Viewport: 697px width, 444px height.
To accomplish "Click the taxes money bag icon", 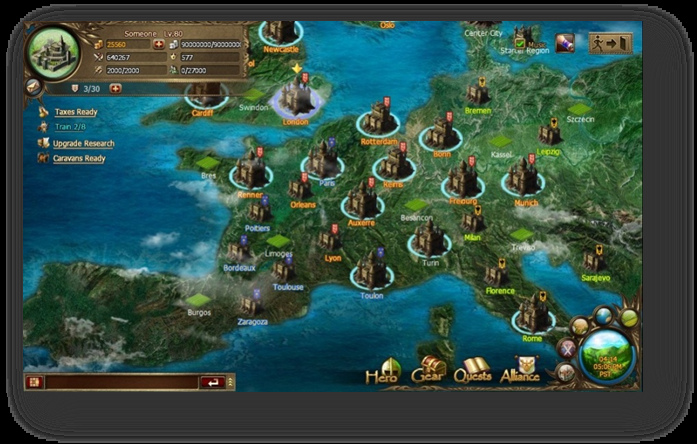I will tap(43, 112).
